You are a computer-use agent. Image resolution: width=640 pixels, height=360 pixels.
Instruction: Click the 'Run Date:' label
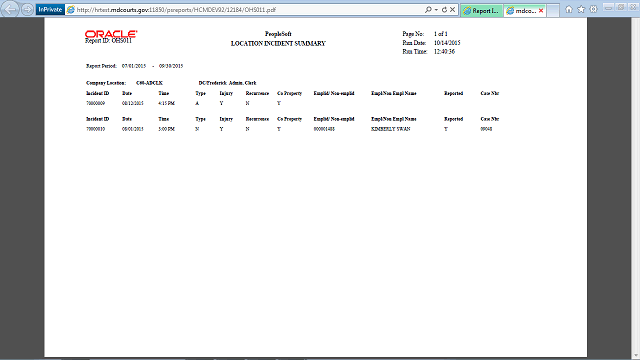[414, 43]
